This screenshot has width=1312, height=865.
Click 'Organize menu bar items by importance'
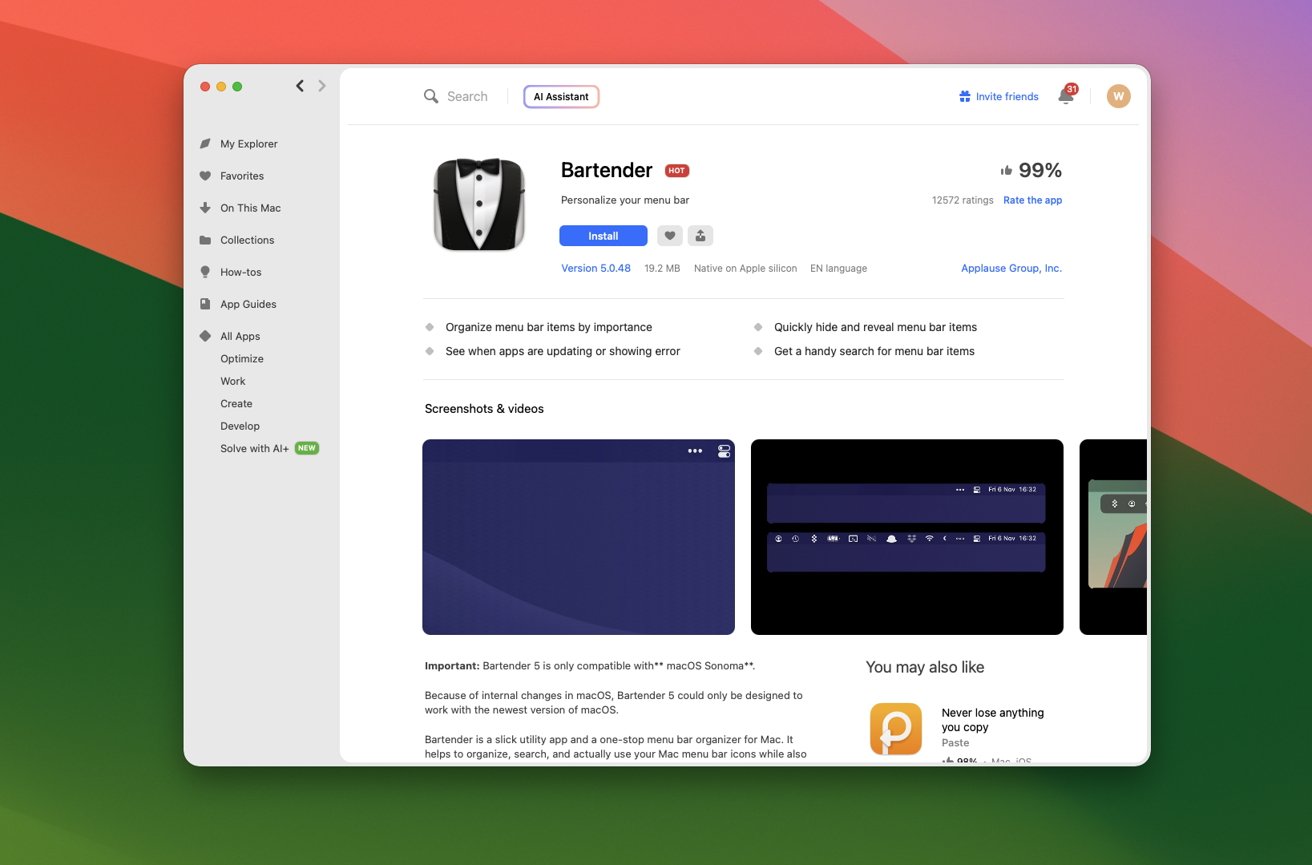point(549,327)
